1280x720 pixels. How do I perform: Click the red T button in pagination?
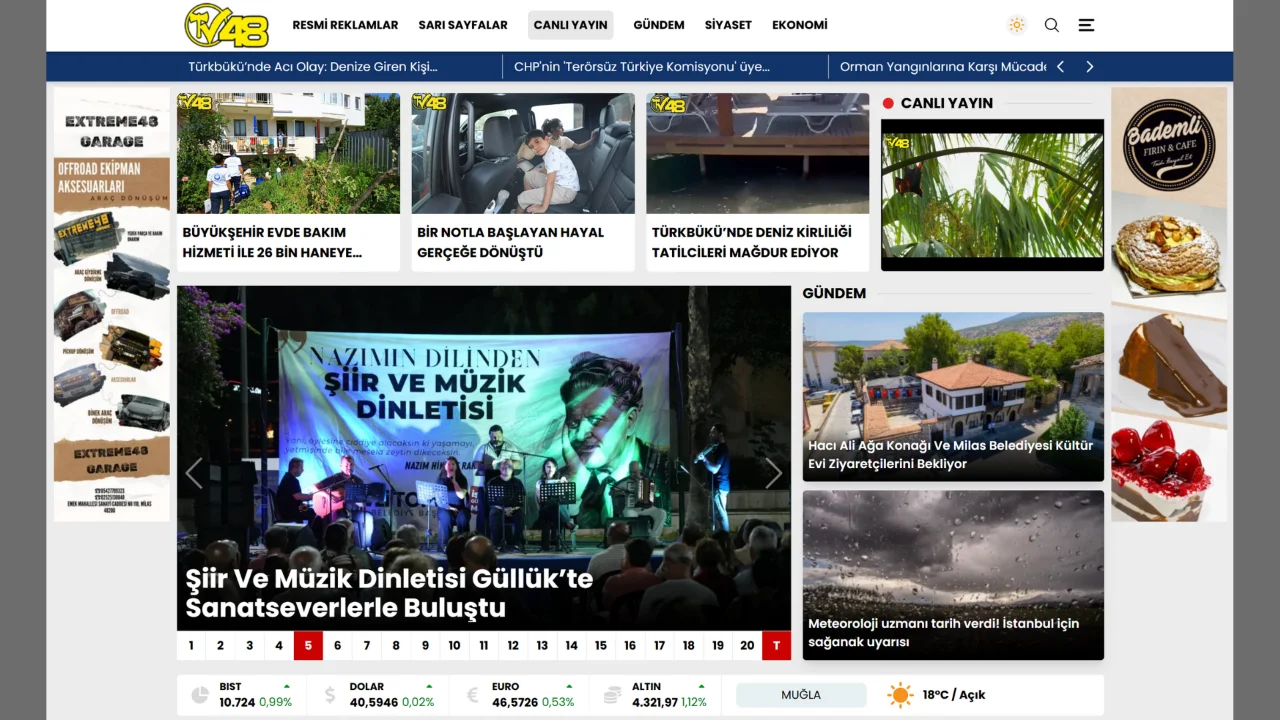(776, 646)
